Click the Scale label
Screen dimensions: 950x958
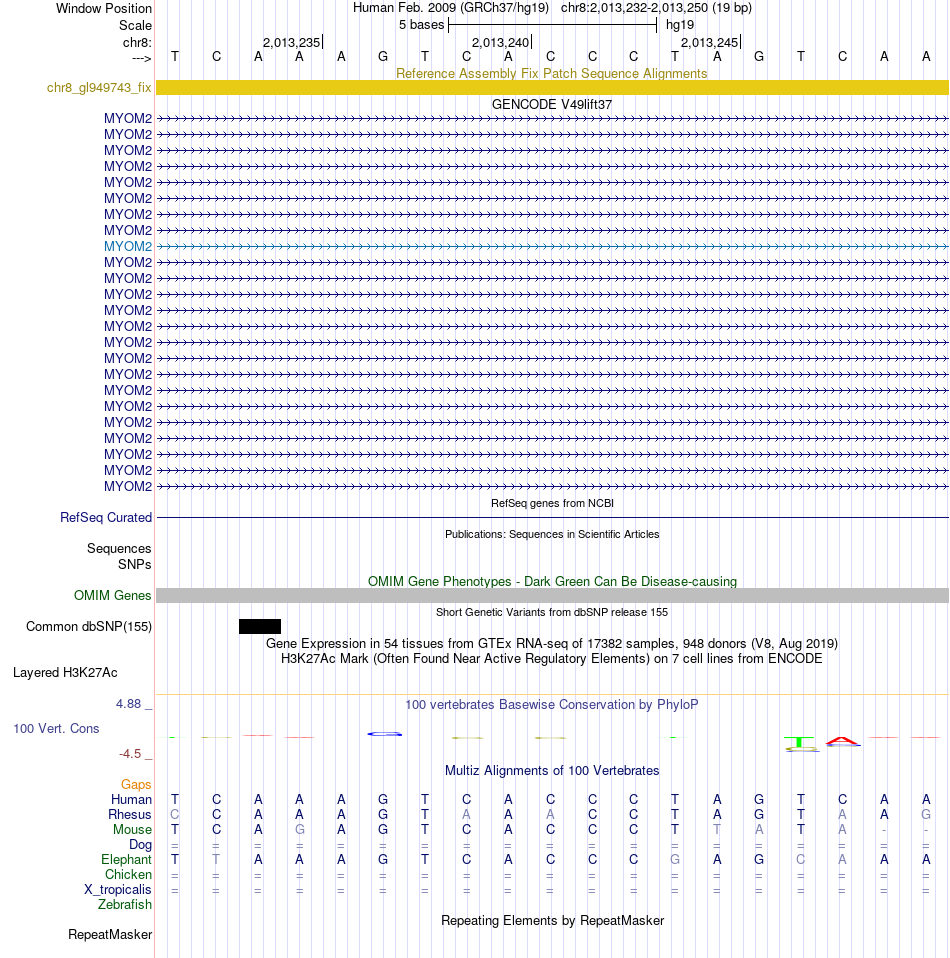coord(135,26)
